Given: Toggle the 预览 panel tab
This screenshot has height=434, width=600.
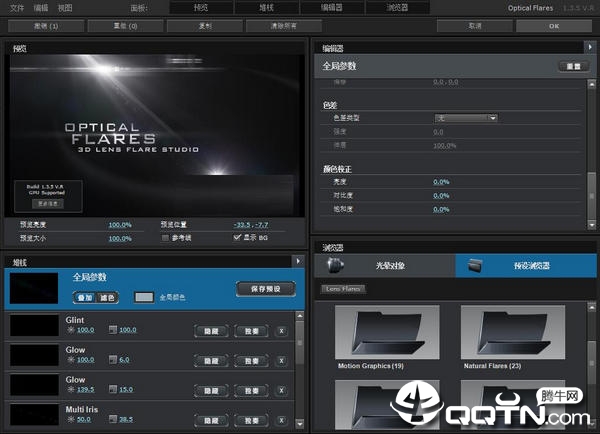Looking at the screenshot, I should 201,7.
